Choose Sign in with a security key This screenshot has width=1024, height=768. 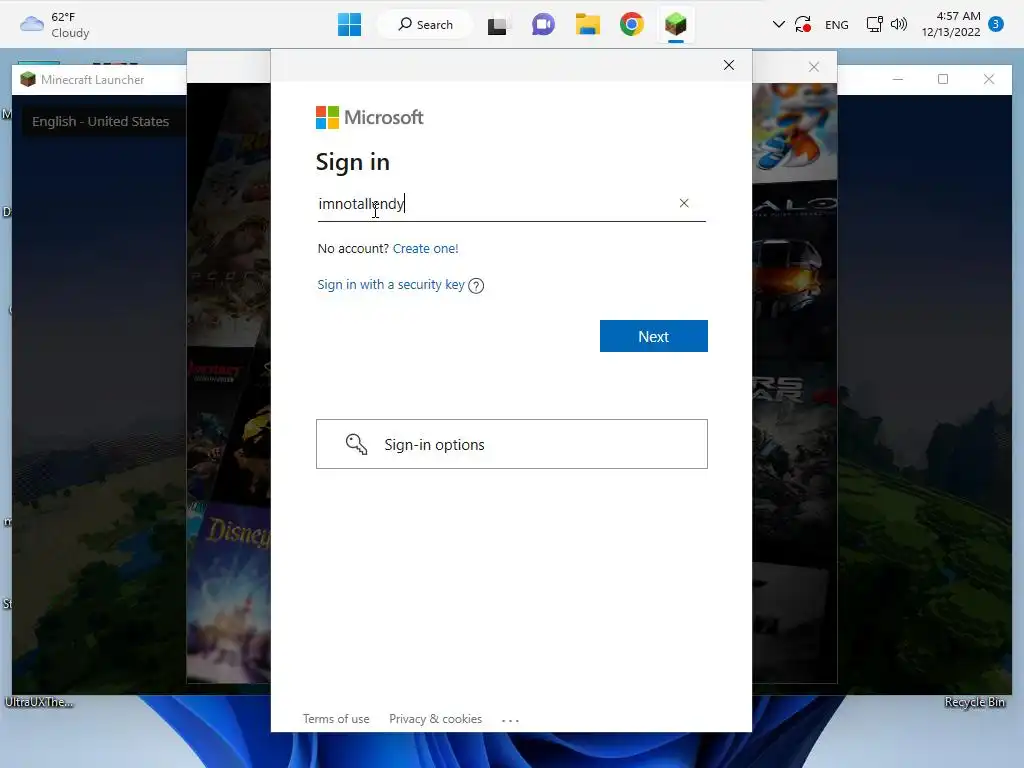pos(391,285)
